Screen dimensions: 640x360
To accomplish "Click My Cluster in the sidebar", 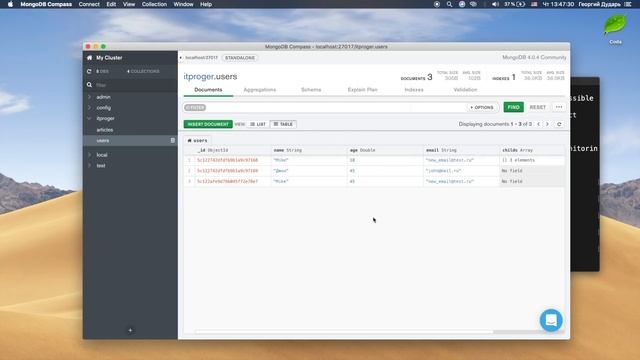I will click(109, 58).
